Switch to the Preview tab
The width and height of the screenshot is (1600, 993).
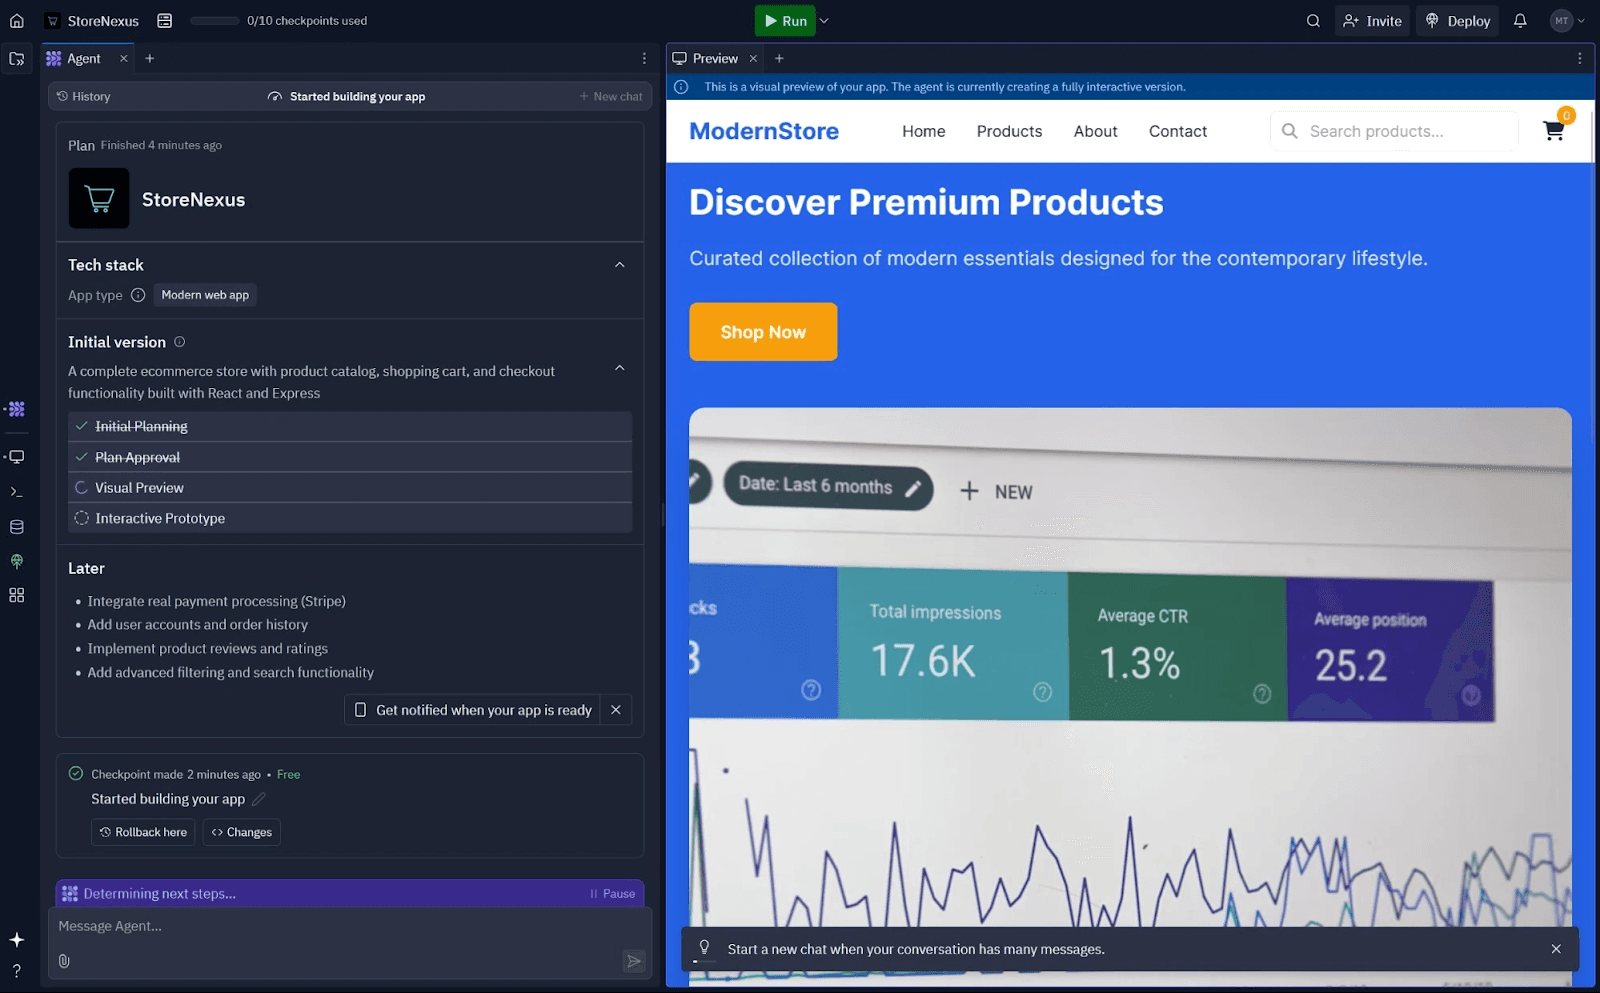(714, 59)
